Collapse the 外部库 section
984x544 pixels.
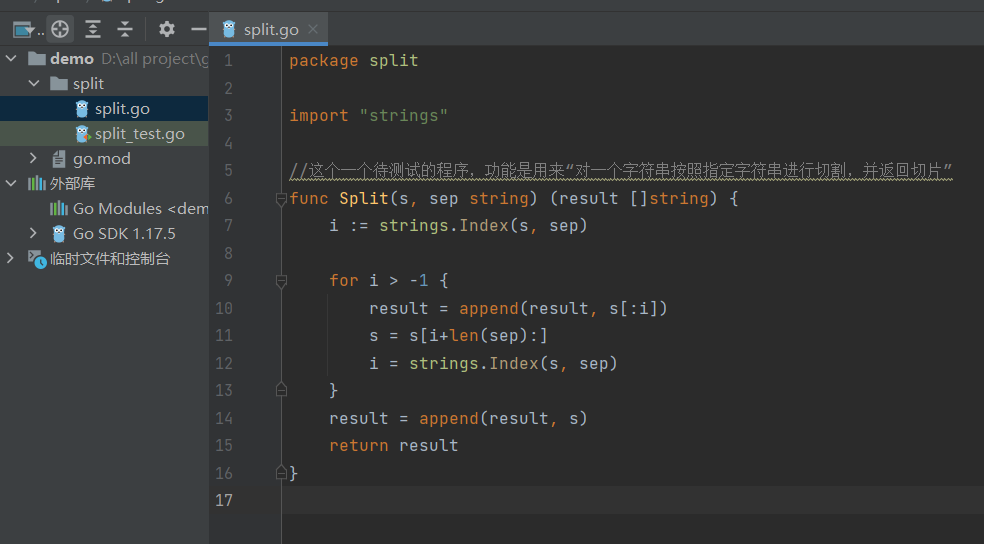click(12, 184)
